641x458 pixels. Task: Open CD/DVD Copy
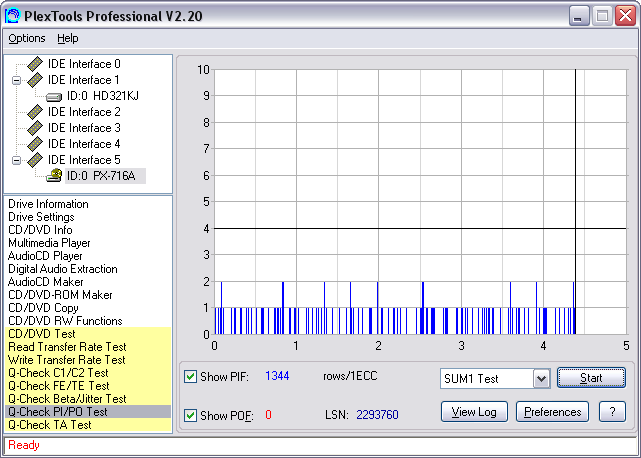coord(43,308)
